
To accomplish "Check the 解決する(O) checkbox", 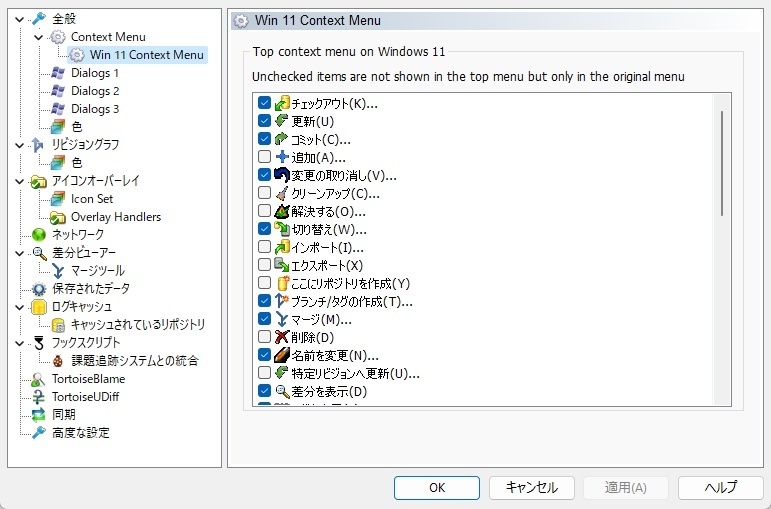I will (x=264, y=210).
